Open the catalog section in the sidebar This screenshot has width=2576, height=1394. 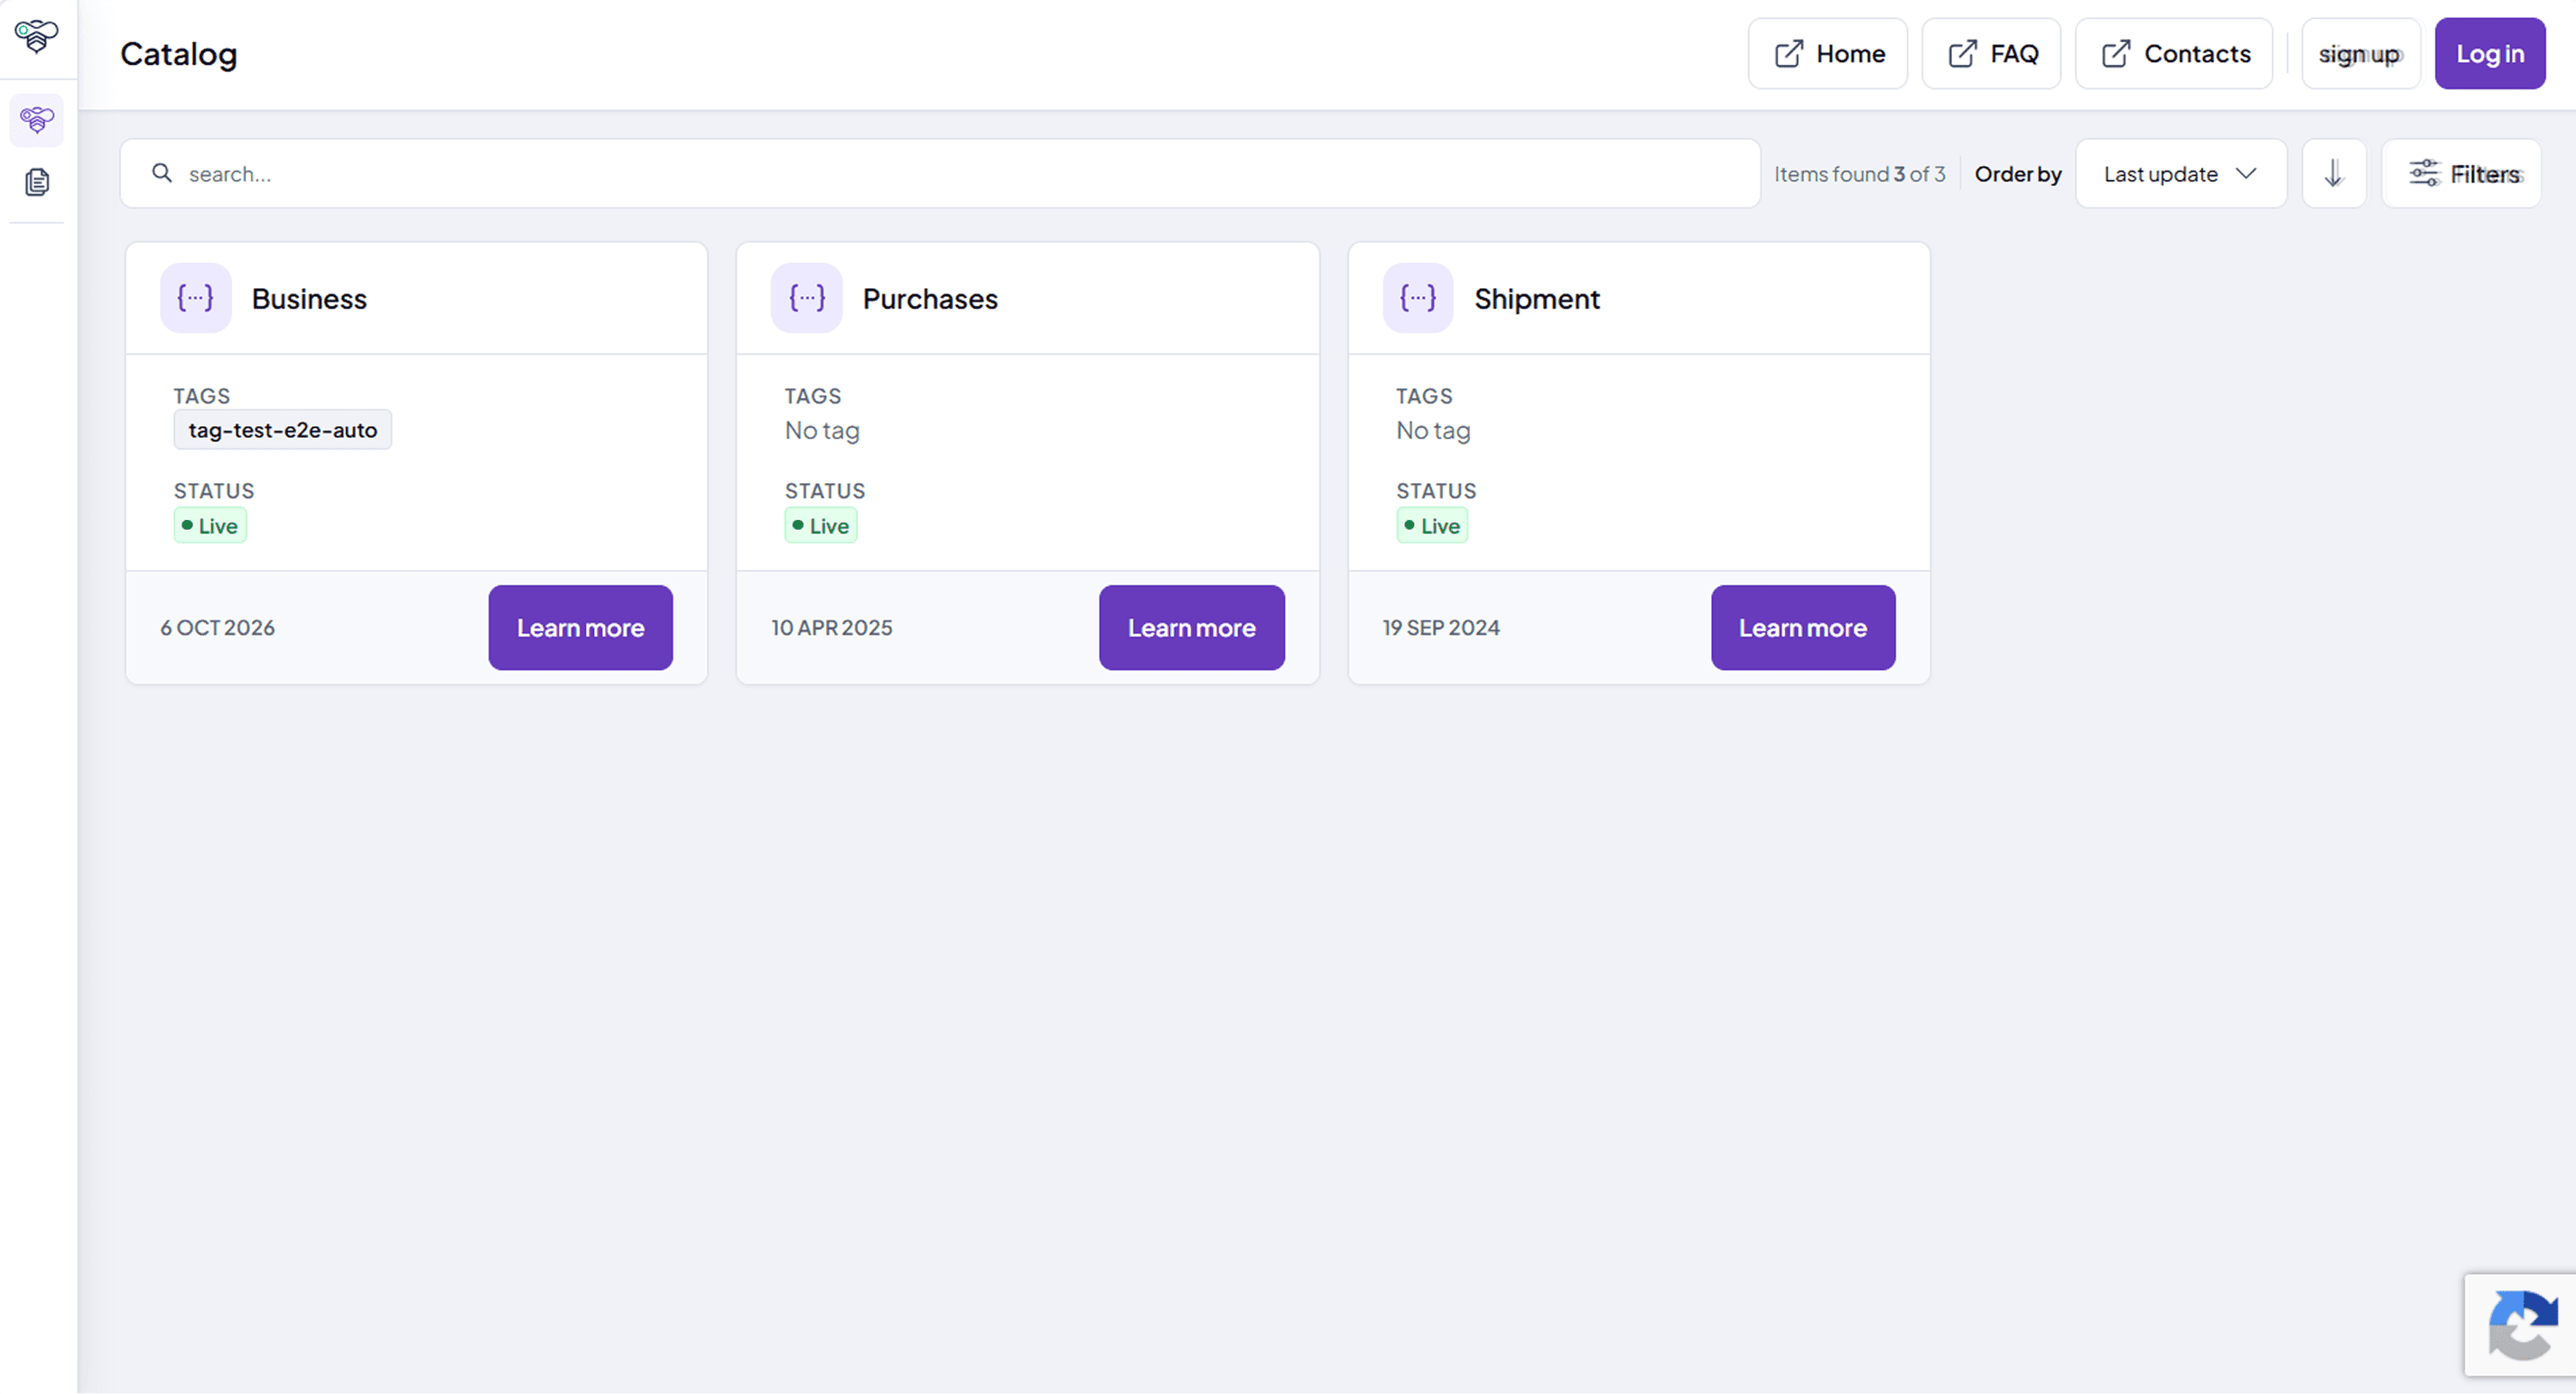point(37,120)
